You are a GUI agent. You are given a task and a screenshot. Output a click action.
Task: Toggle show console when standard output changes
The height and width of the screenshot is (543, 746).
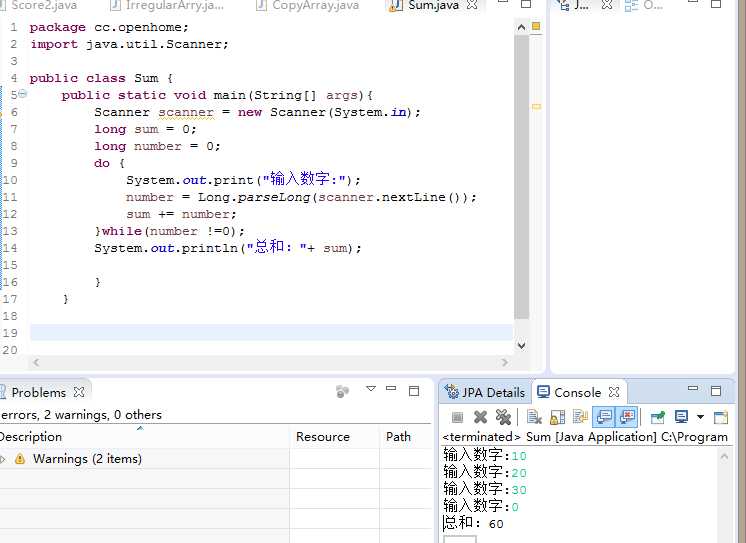pos(604,417)
